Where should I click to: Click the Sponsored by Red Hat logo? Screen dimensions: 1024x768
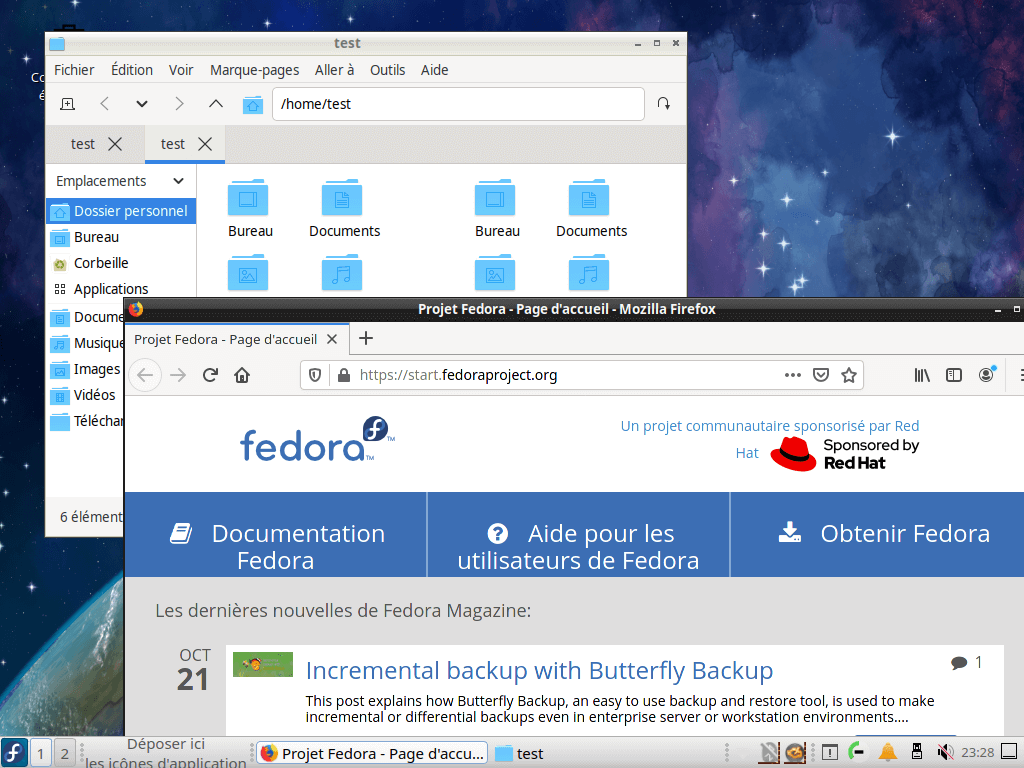click(x=844, y=454)
